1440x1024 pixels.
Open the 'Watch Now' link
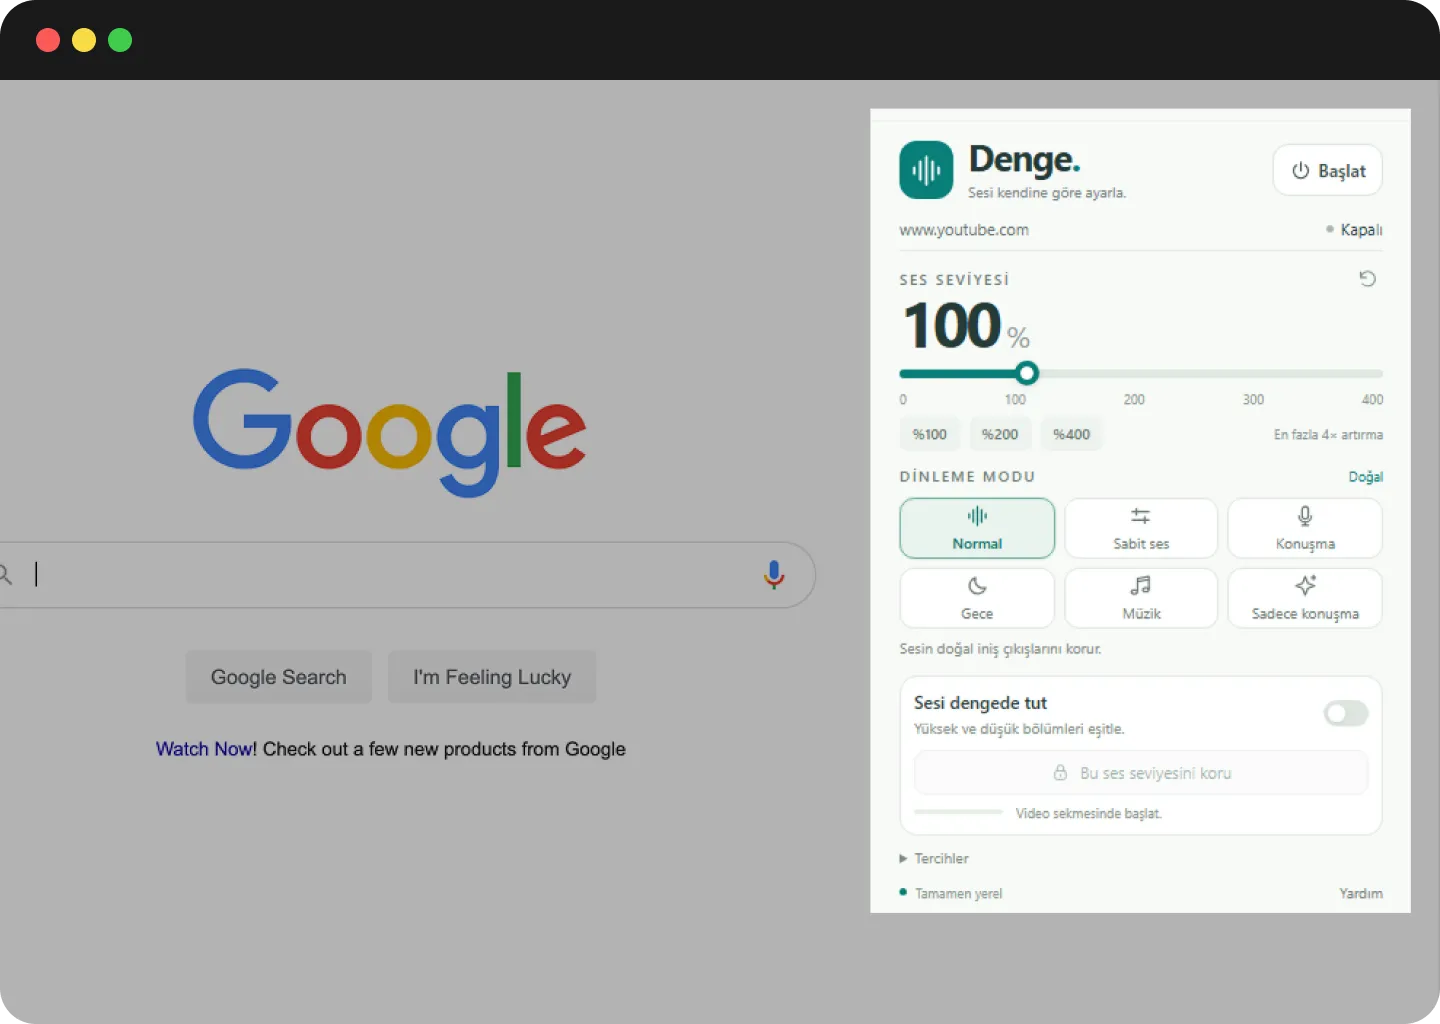[204, 749]
